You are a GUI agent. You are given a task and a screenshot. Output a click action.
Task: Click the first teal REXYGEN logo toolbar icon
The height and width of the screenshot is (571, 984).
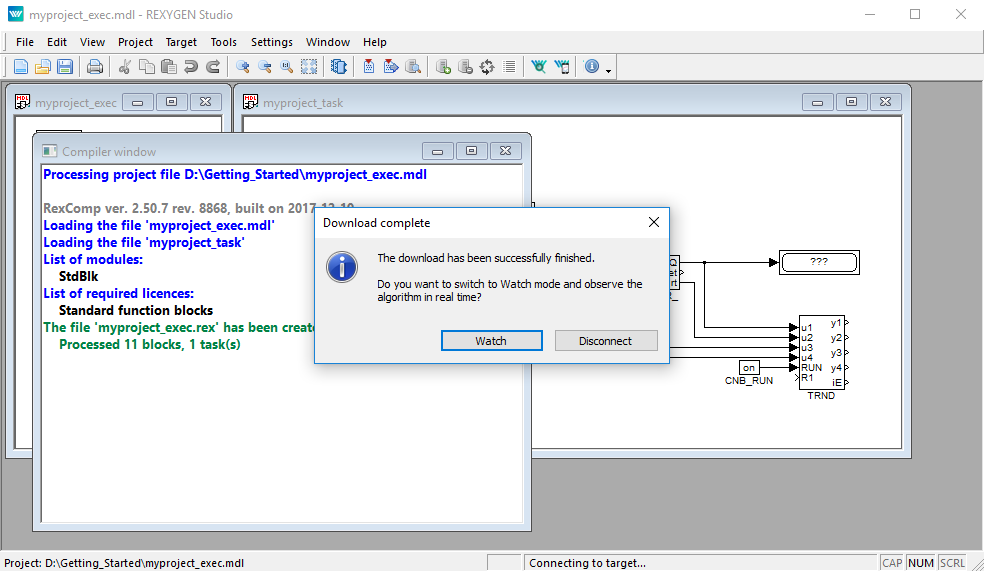[x=538, y=67]
